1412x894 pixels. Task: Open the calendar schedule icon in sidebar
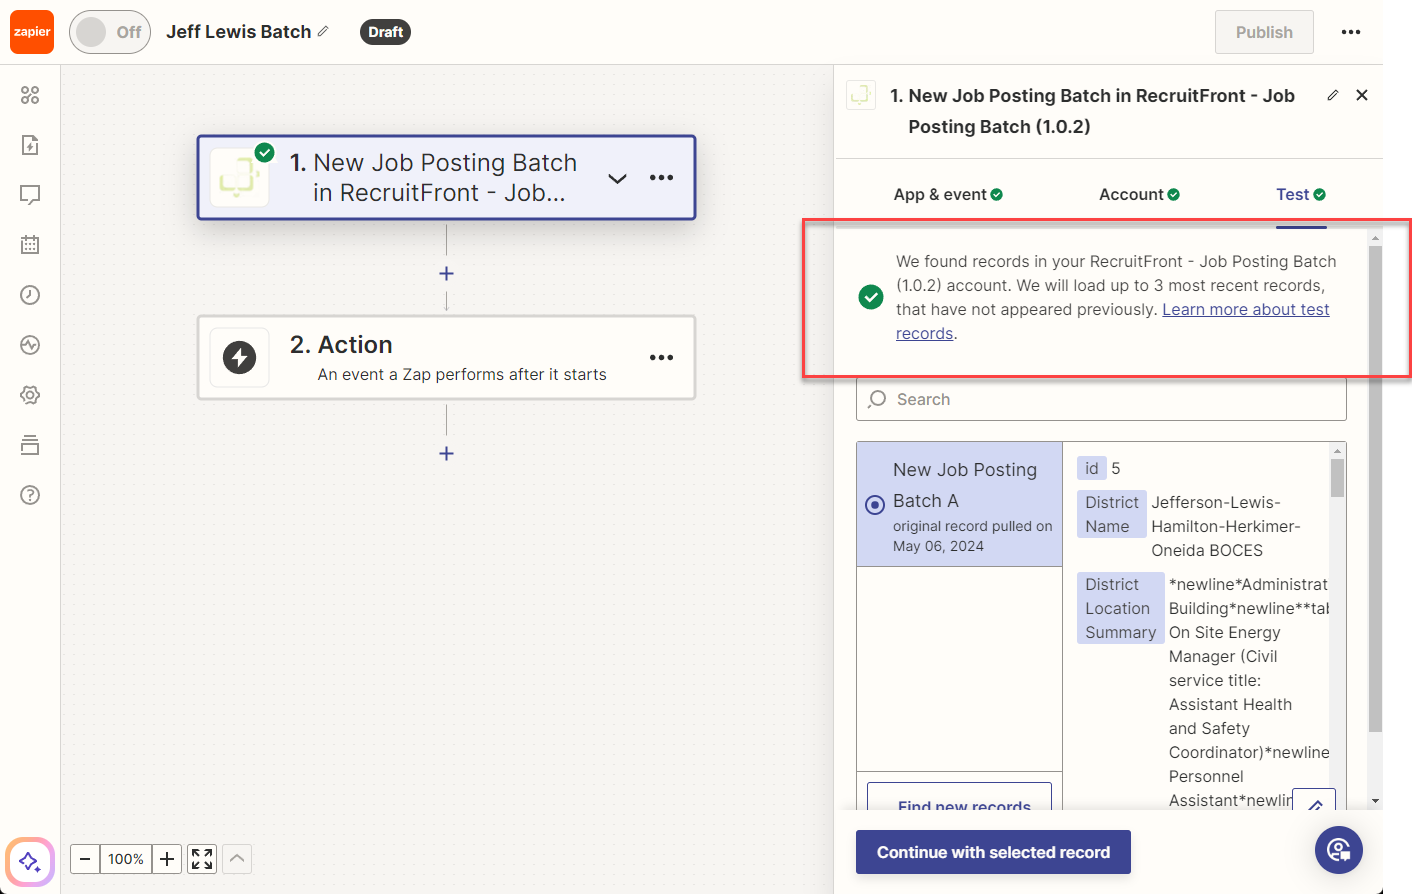(x=30, y=245)
